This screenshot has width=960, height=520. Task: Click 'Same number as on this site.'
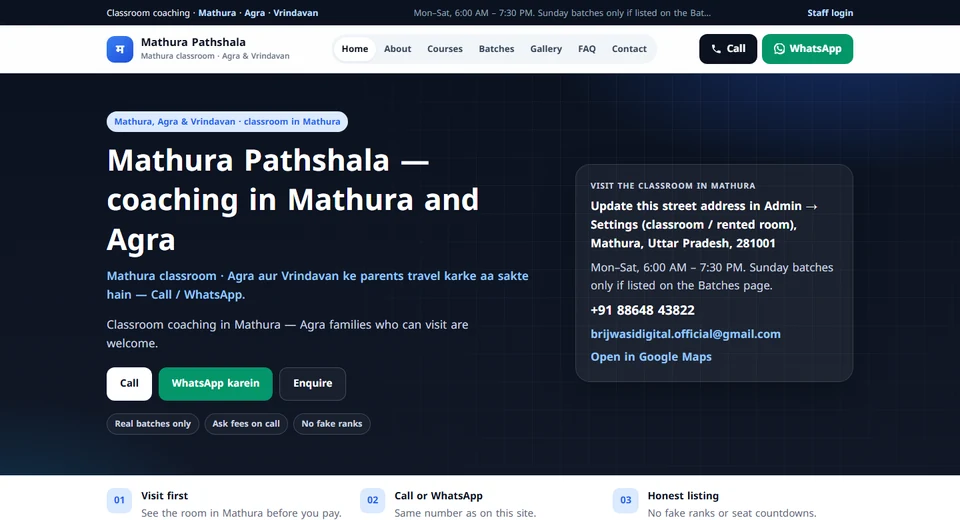point(465,513)
